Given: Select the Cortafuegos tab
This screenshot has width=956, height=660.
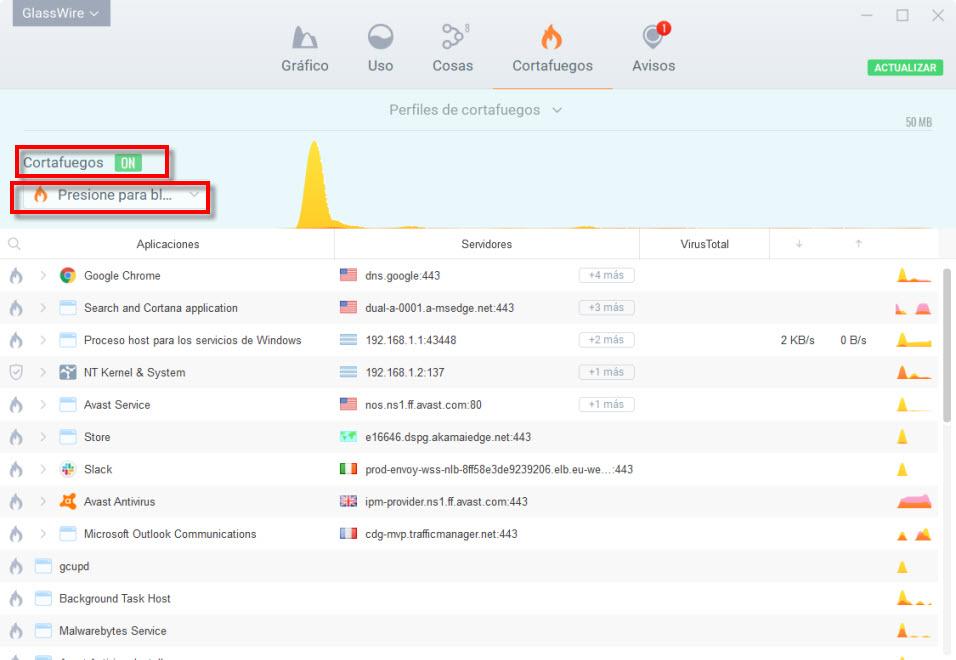Looking at the screenshot, I should point(552,49).
